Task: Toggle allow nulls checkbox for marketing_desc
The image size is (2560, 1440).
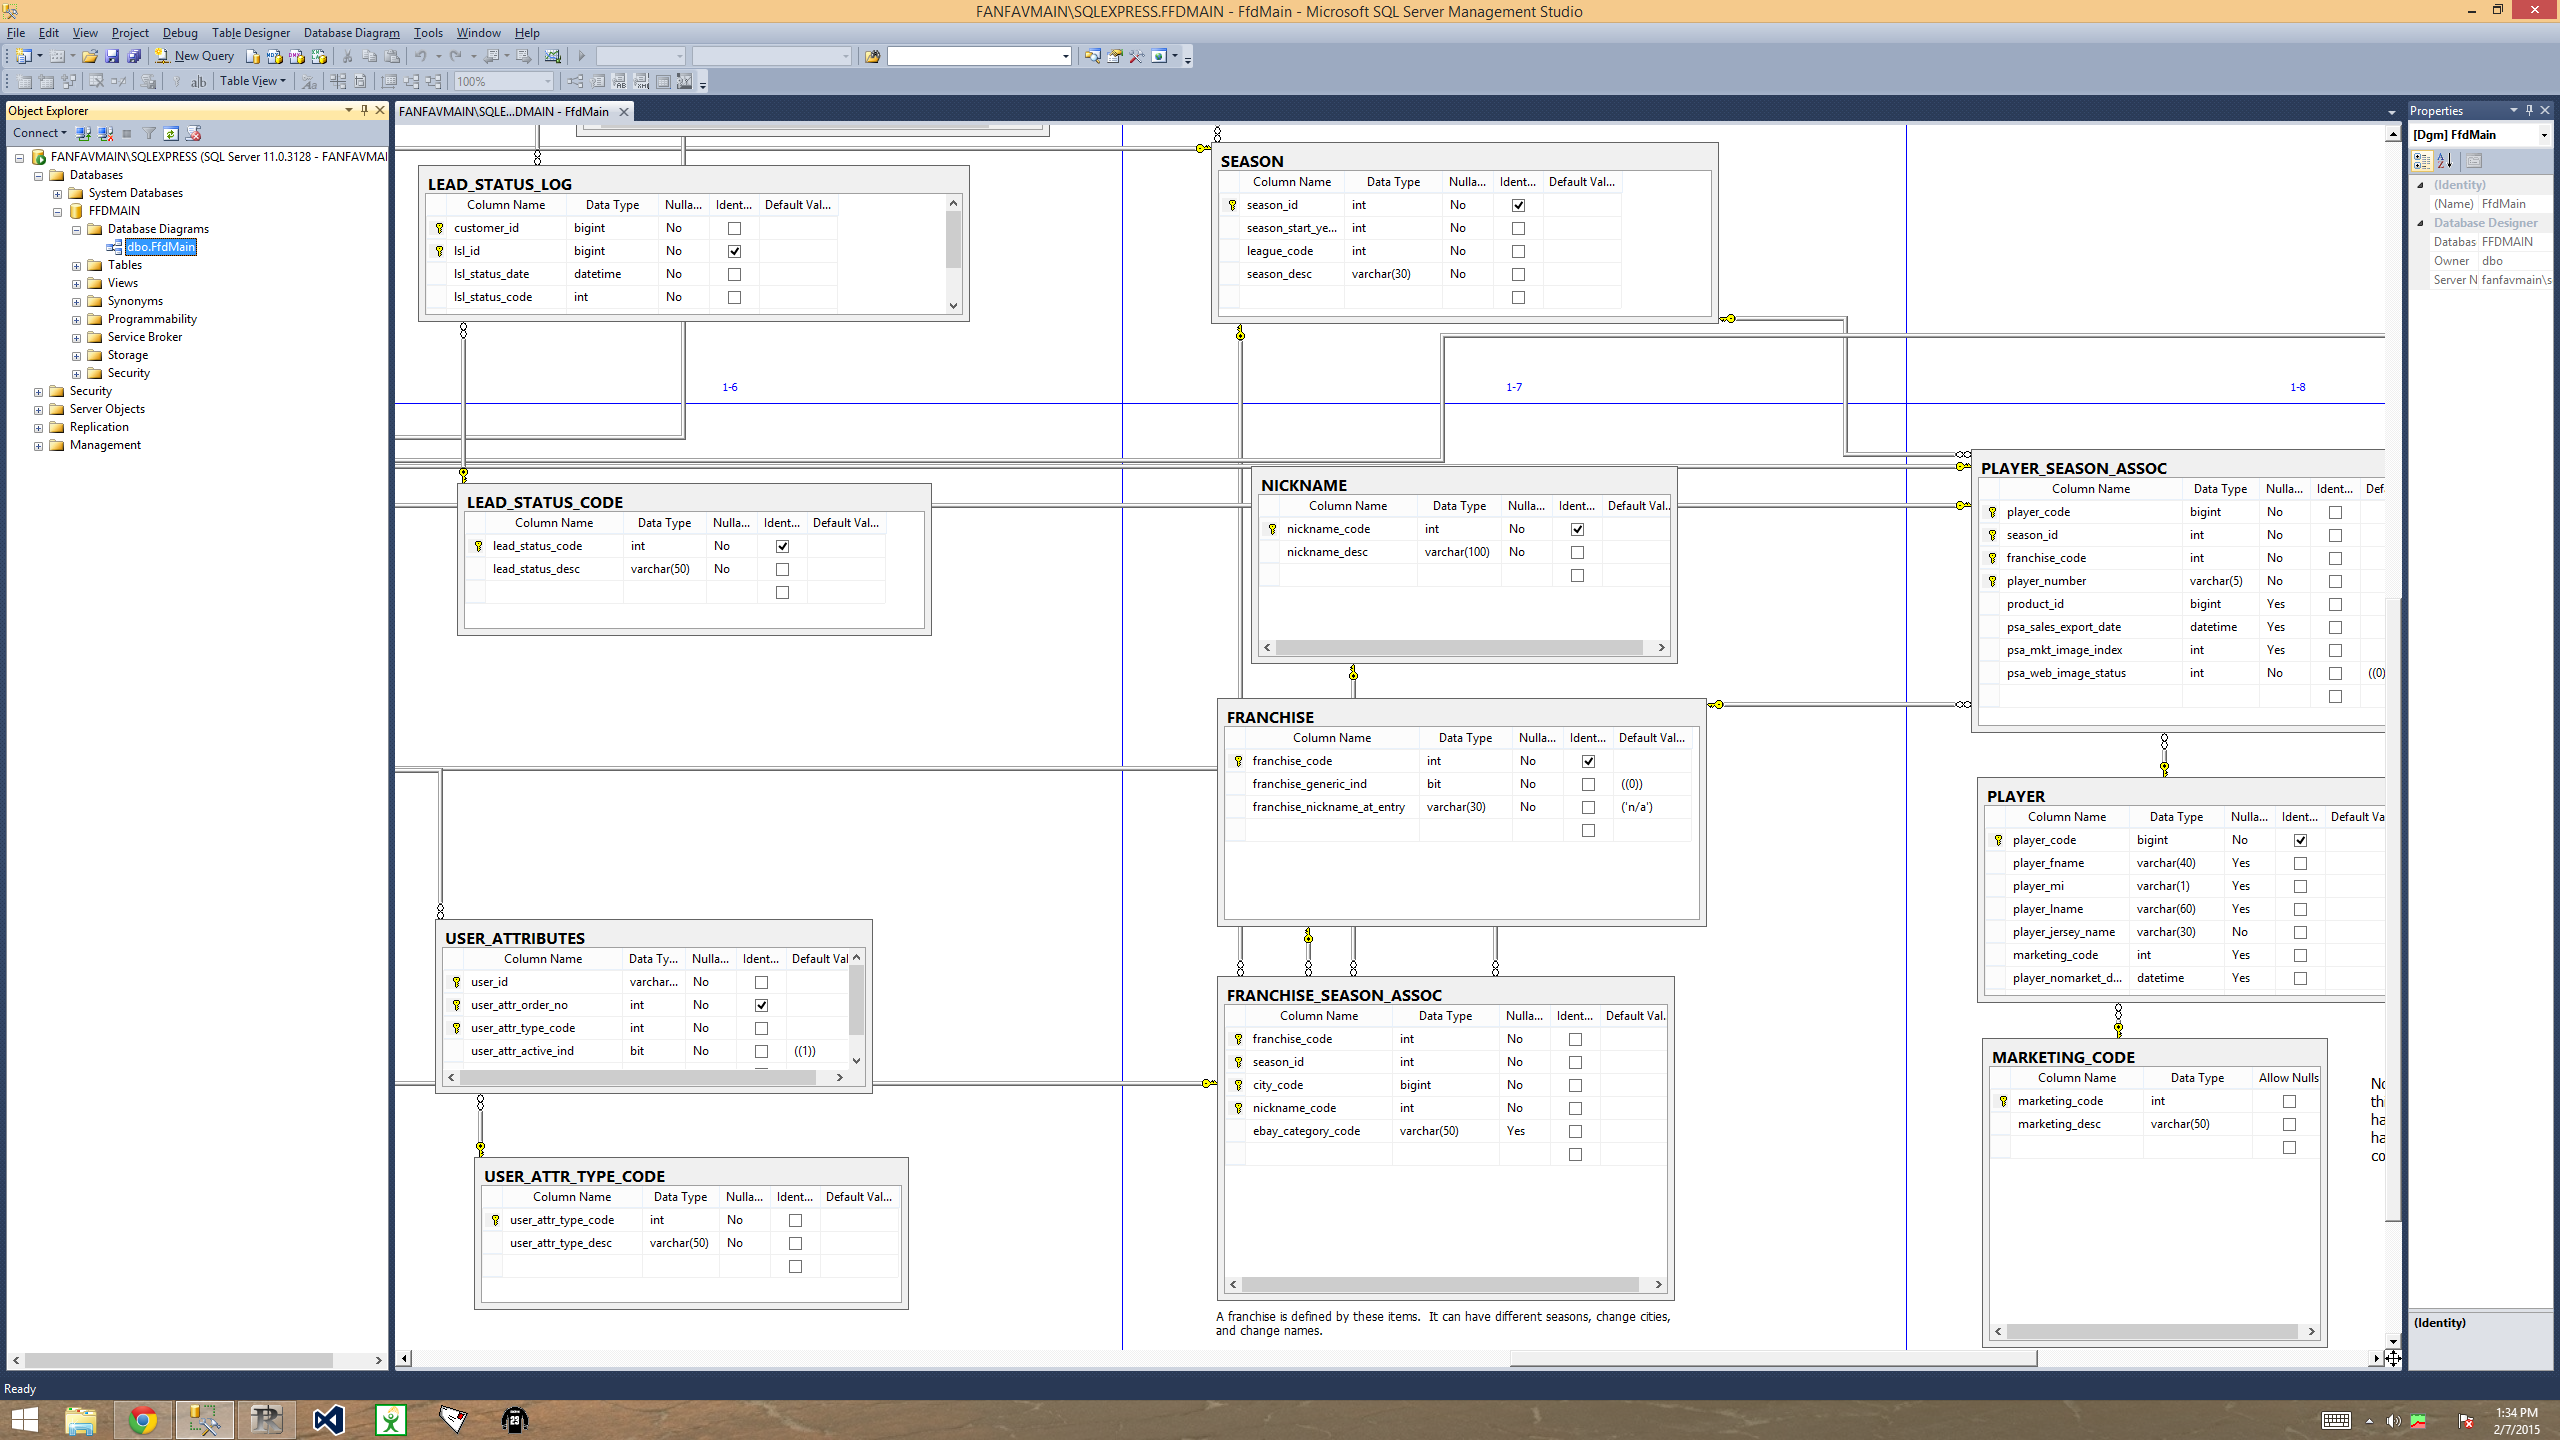Action: click(x=2289, y=1124)
